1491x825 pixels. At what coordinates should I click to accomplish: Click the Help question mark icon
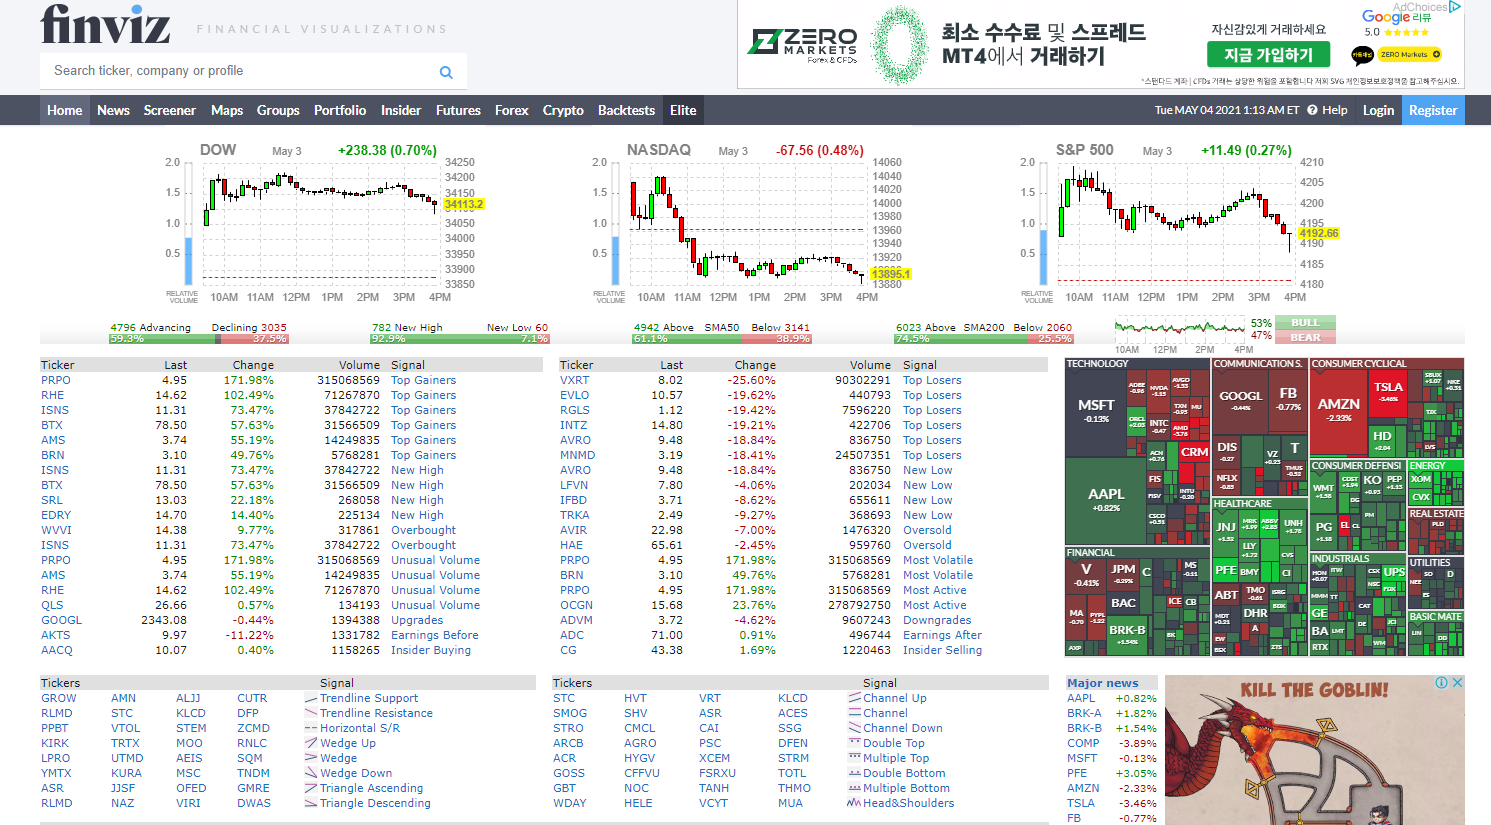click(1312, 110)
